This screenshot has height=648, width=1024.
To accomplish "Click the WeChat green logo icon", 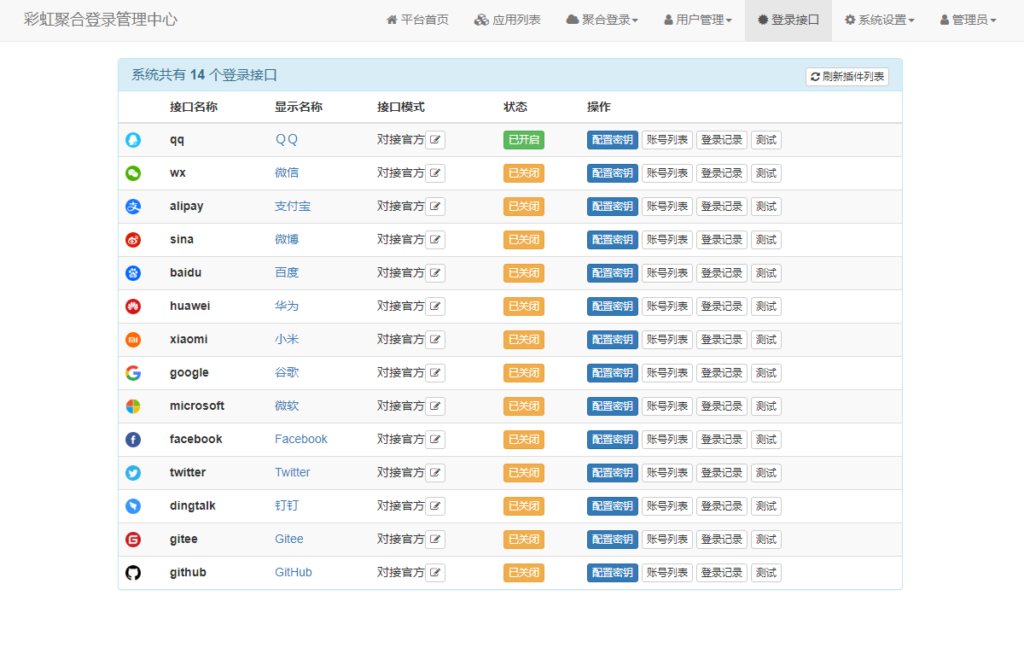I will pyautogui.click(x=133, y=173).
